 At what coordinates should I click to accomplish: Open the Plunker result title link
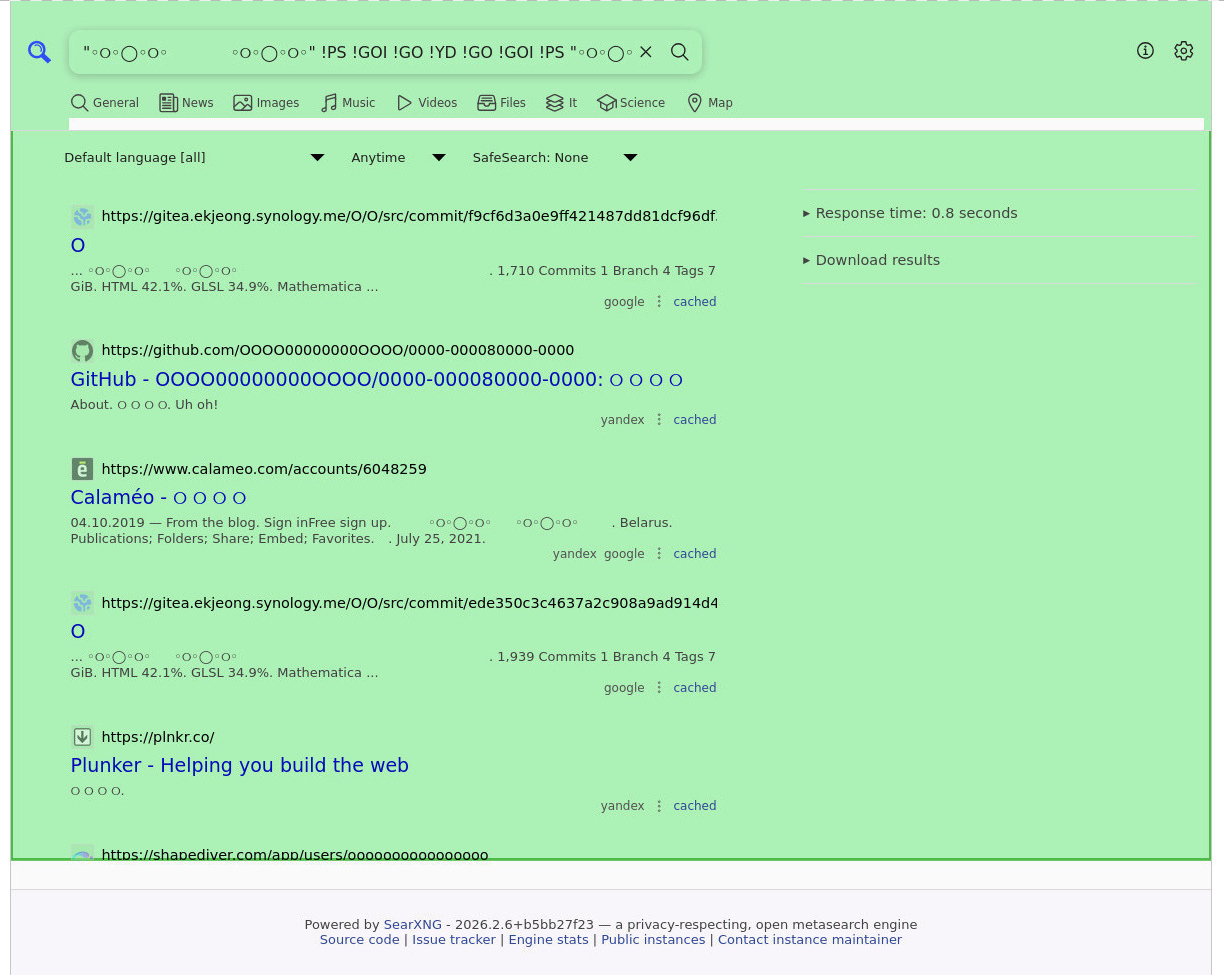click(239, 765)
